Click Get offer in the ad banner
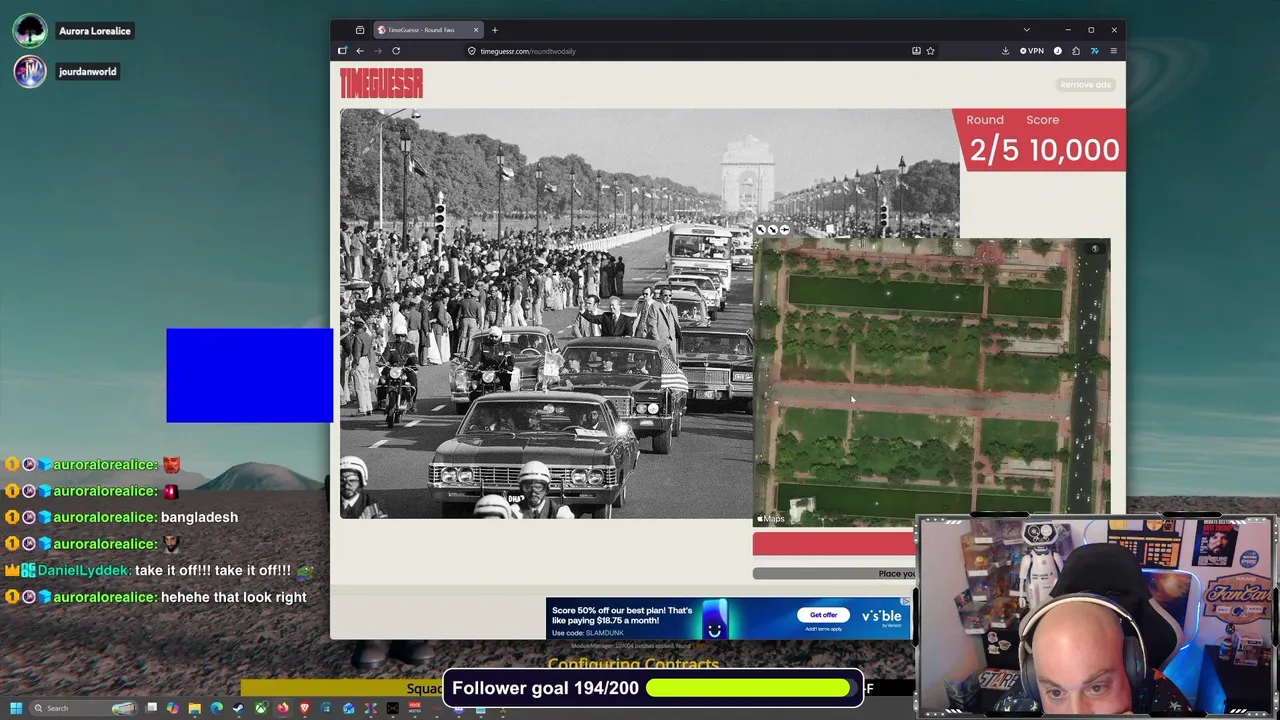The width and height of the screenshot is (1280, 720). point(823,615)
